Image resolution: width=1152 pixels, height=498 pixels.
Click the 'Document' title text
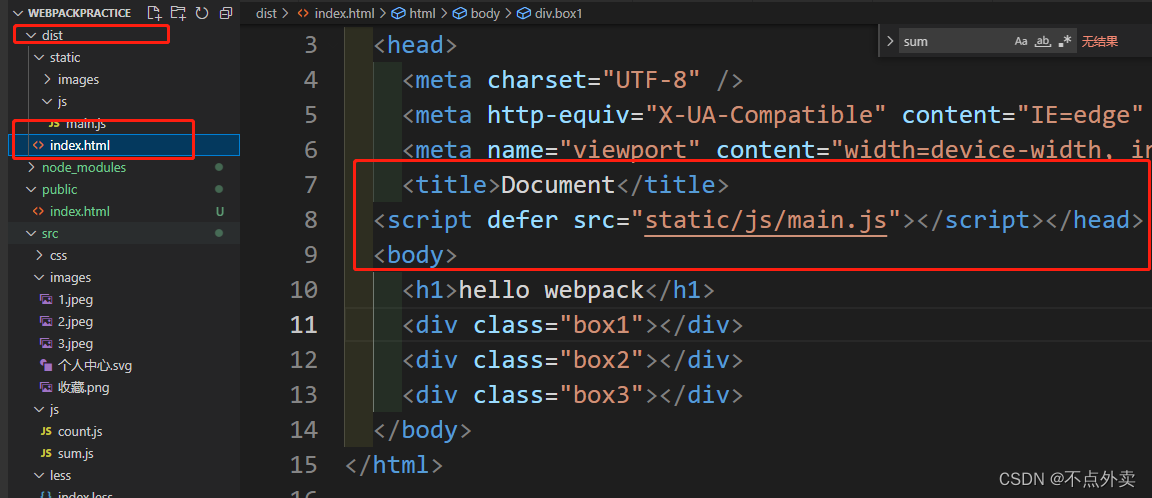pyautogui.click(x=558, y=185)
